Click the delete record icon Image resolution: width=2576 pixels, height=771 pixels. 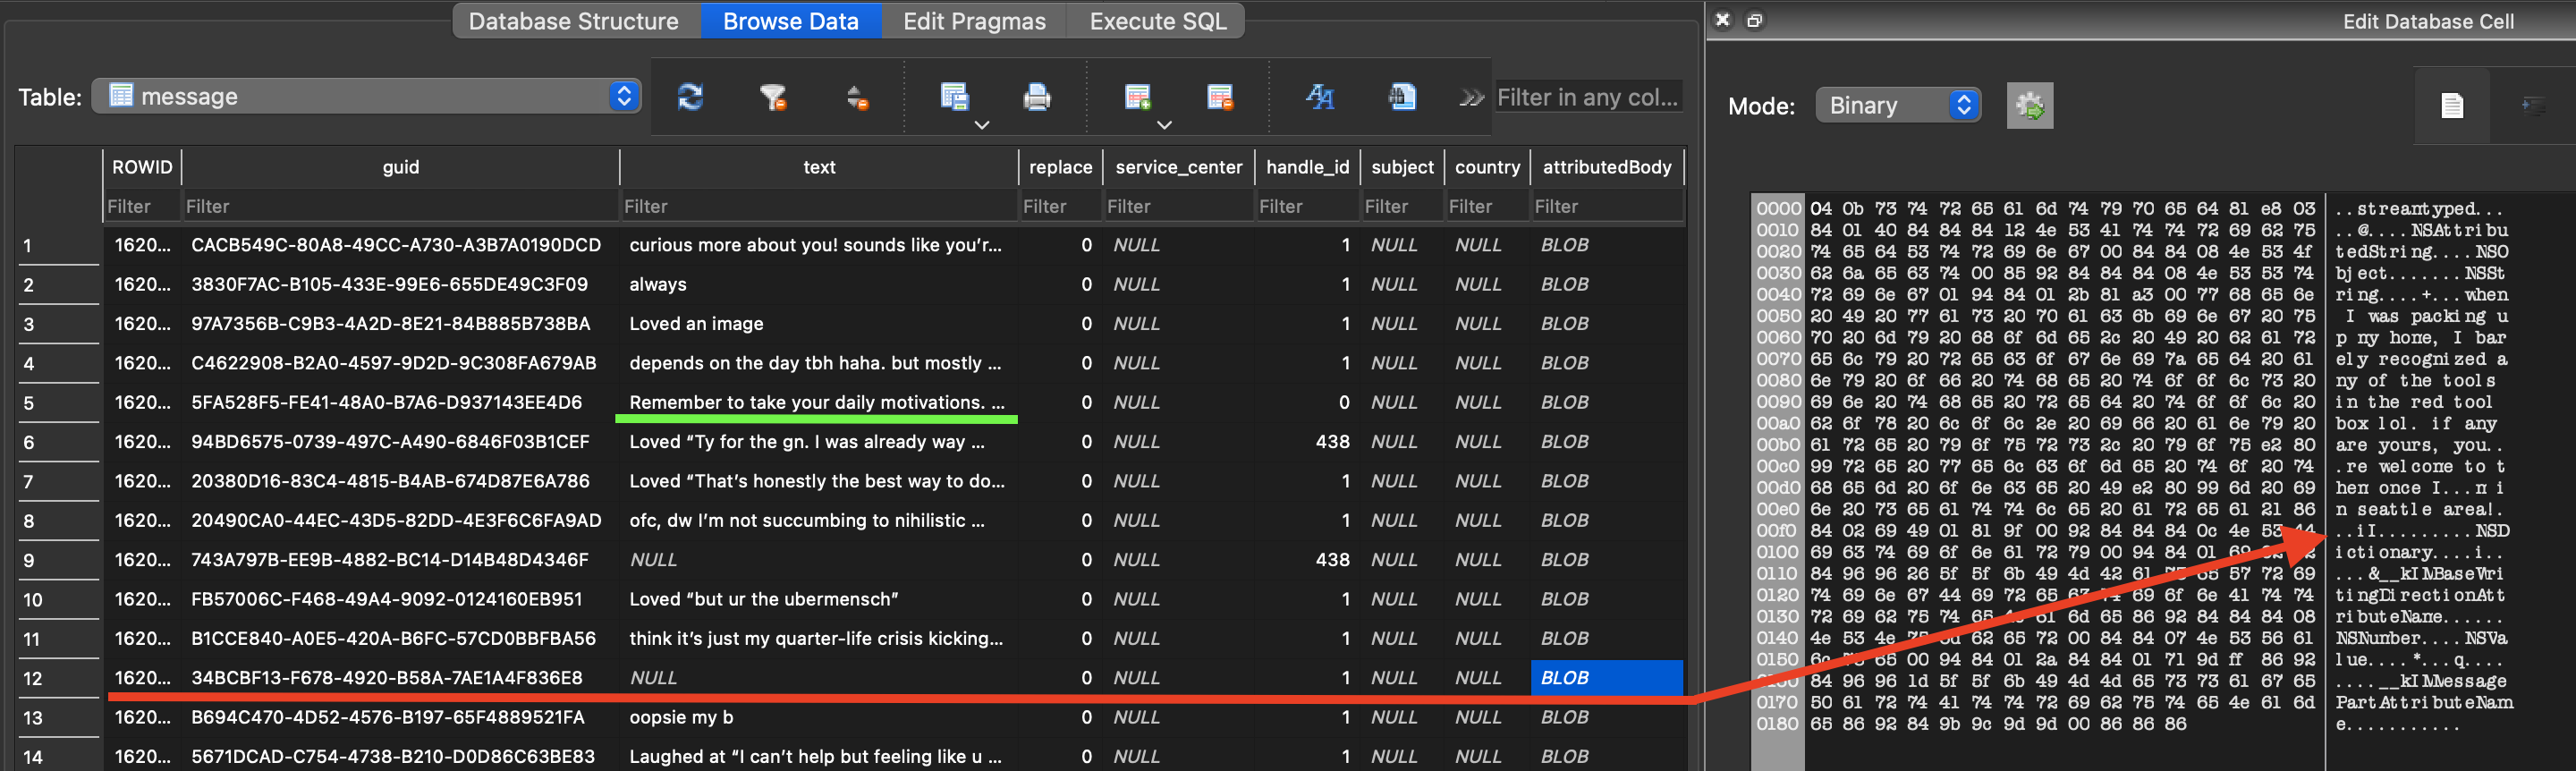1219,97
